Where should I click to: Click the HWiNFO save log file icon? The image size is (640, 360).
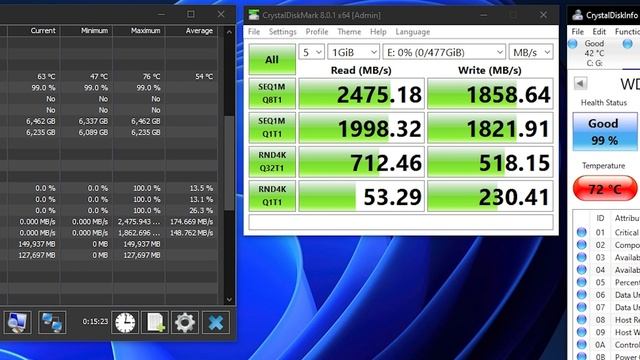155,322
